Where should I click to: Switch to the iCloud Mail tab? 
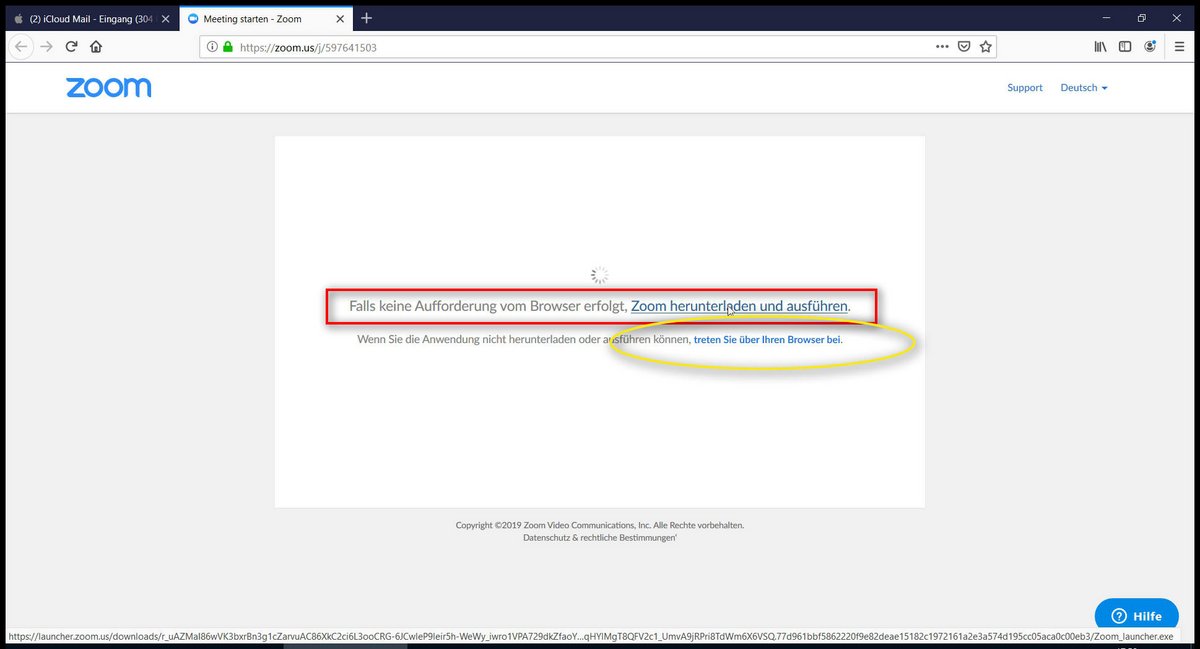pos(91,18)
